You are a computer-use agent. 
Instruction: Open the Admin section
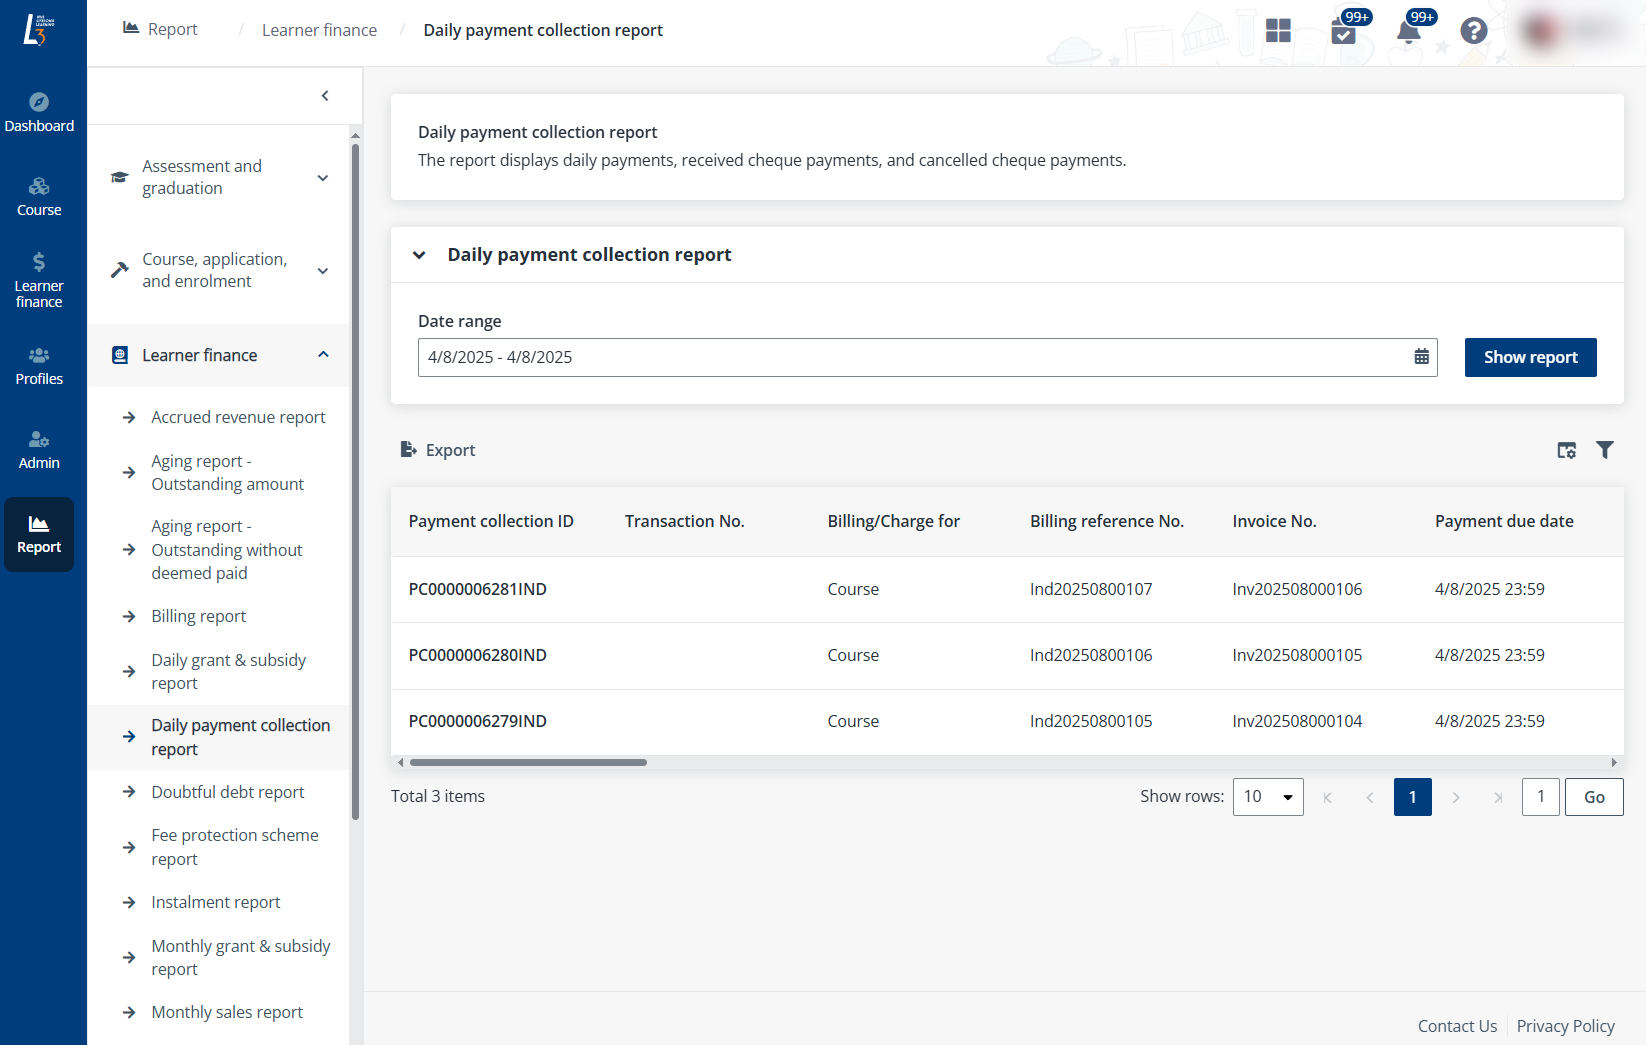coord(39,450)
